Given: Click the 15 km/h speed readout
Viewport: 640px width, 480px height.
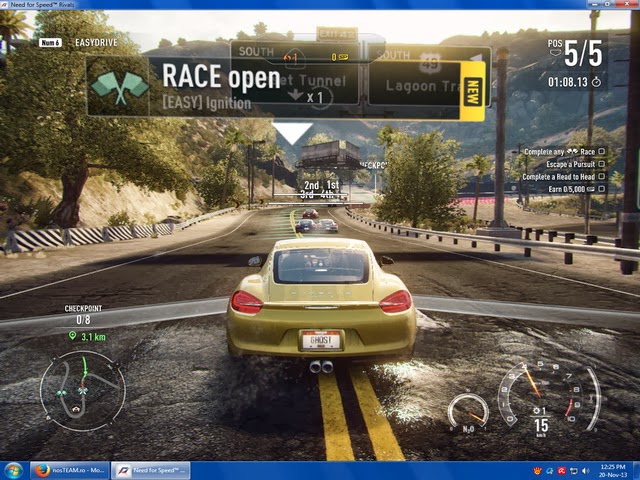Looking at the screenshot, I should (541, 427).
